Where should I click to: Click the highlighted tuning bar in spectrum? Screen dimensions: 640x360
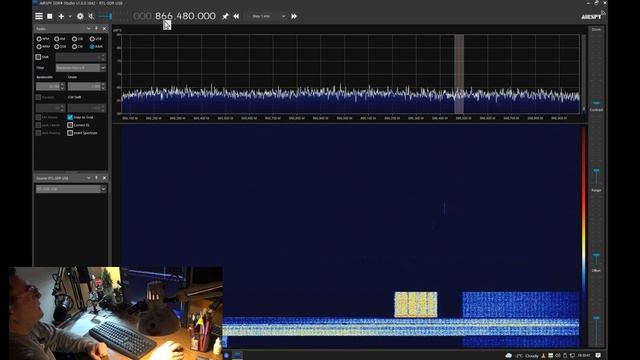point(459,74)
